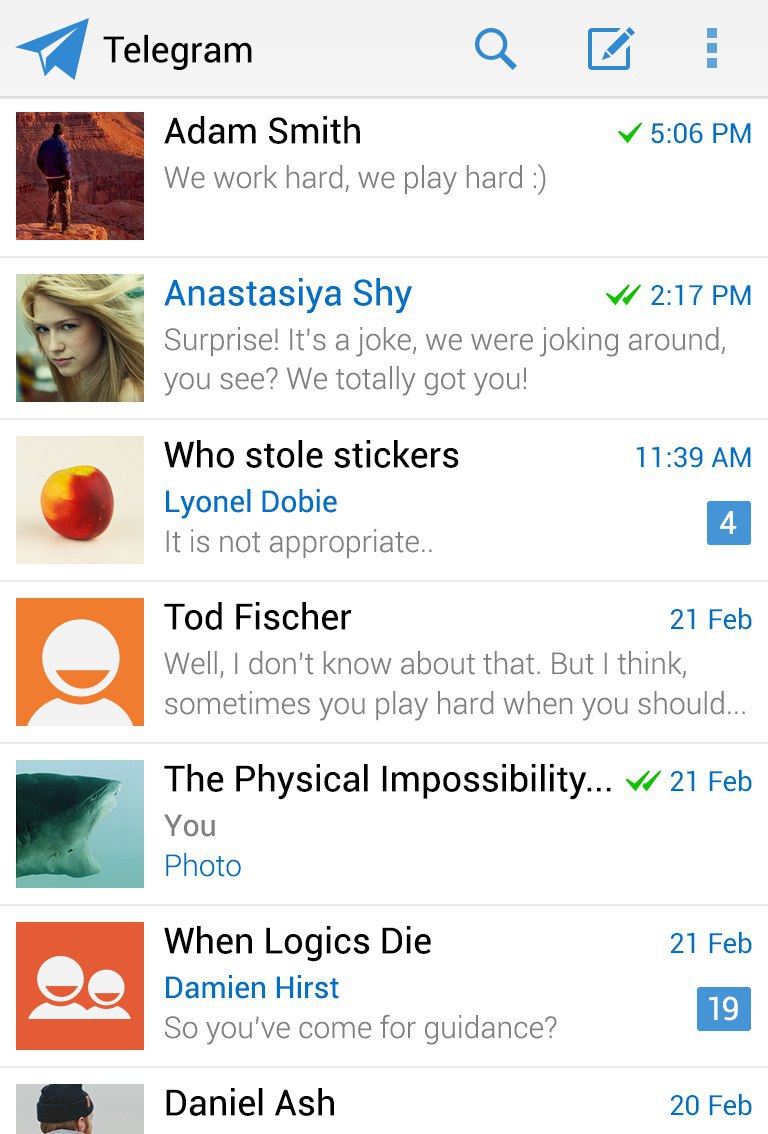This screenshot has width=768, height=1134.
Task: Tap the shark picture group avatar
Action: pyautogui.click(x=80, y=824)
